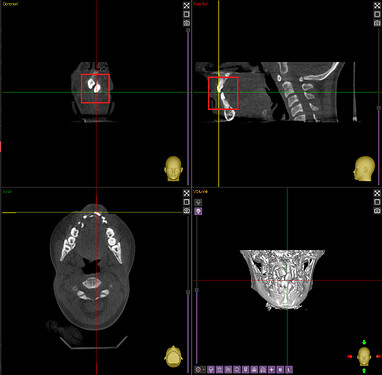Expand the Coronal view to fullscreen
The width and height of the screenshot is (382, 375).
[186, 5]
